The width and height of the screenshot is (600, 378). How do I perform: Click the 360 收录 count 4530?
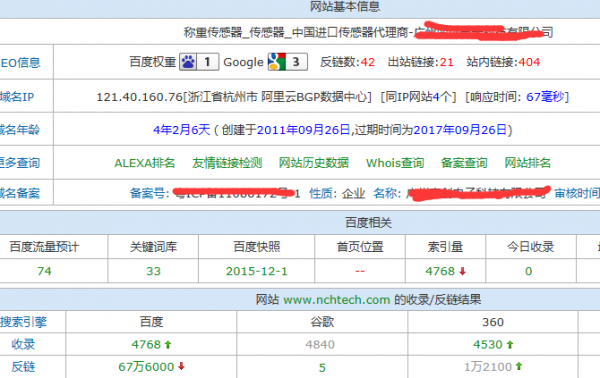[x=488, y=345]
